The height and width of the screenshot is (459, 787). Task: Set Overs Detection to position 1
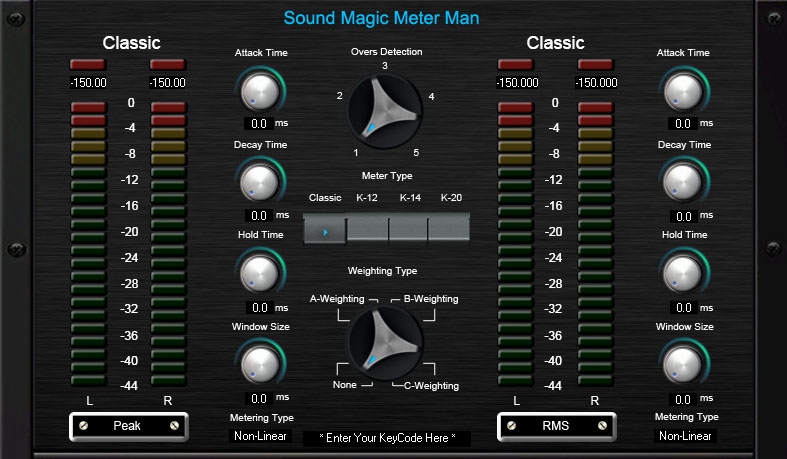[x=356, y=152]
